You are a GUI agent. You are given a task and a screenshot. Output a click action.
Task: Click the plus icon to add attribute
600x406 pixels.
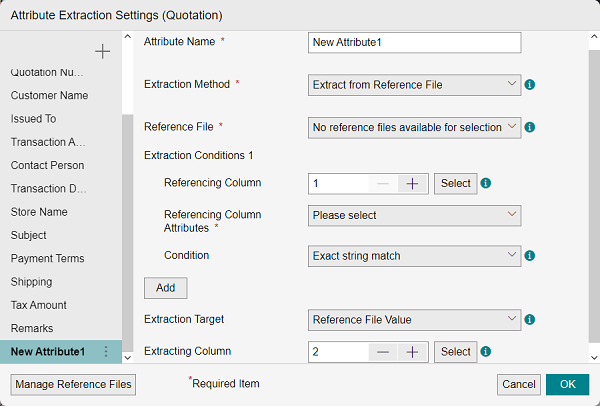click(102, 51)
